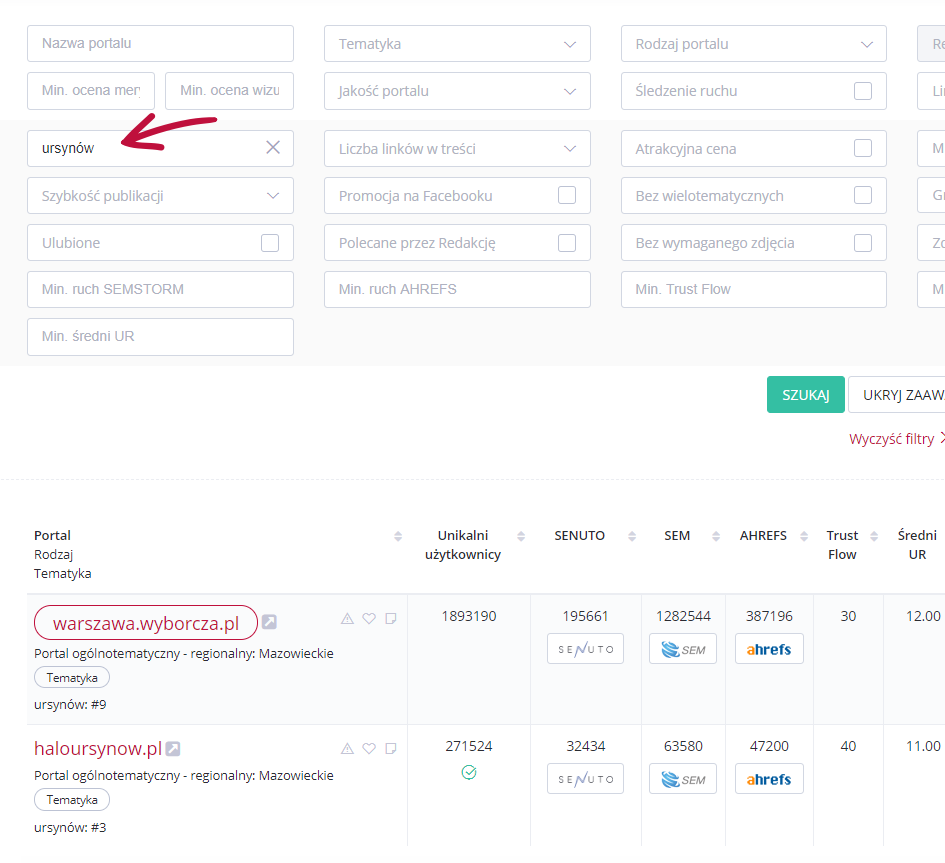The width and height of the screenshot is (945, 863).
Task: Expand the Tematyka dropdown
Action: pos(457,44)
